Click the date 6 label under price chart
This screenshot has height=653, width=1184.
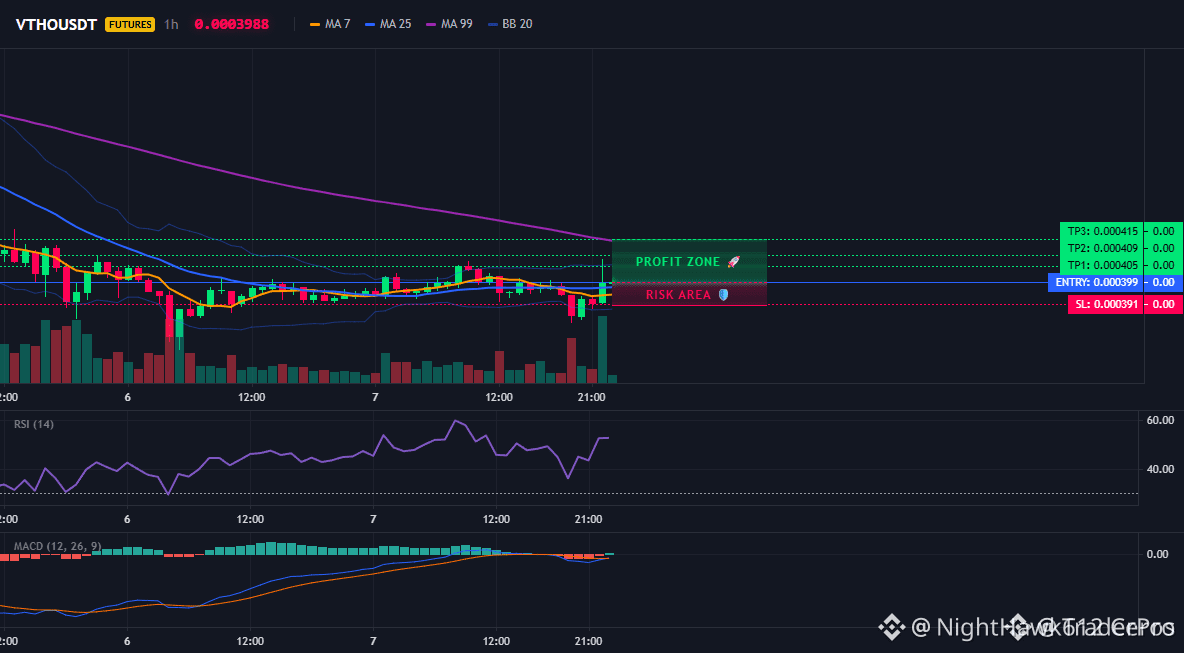[x=128, y=397]
